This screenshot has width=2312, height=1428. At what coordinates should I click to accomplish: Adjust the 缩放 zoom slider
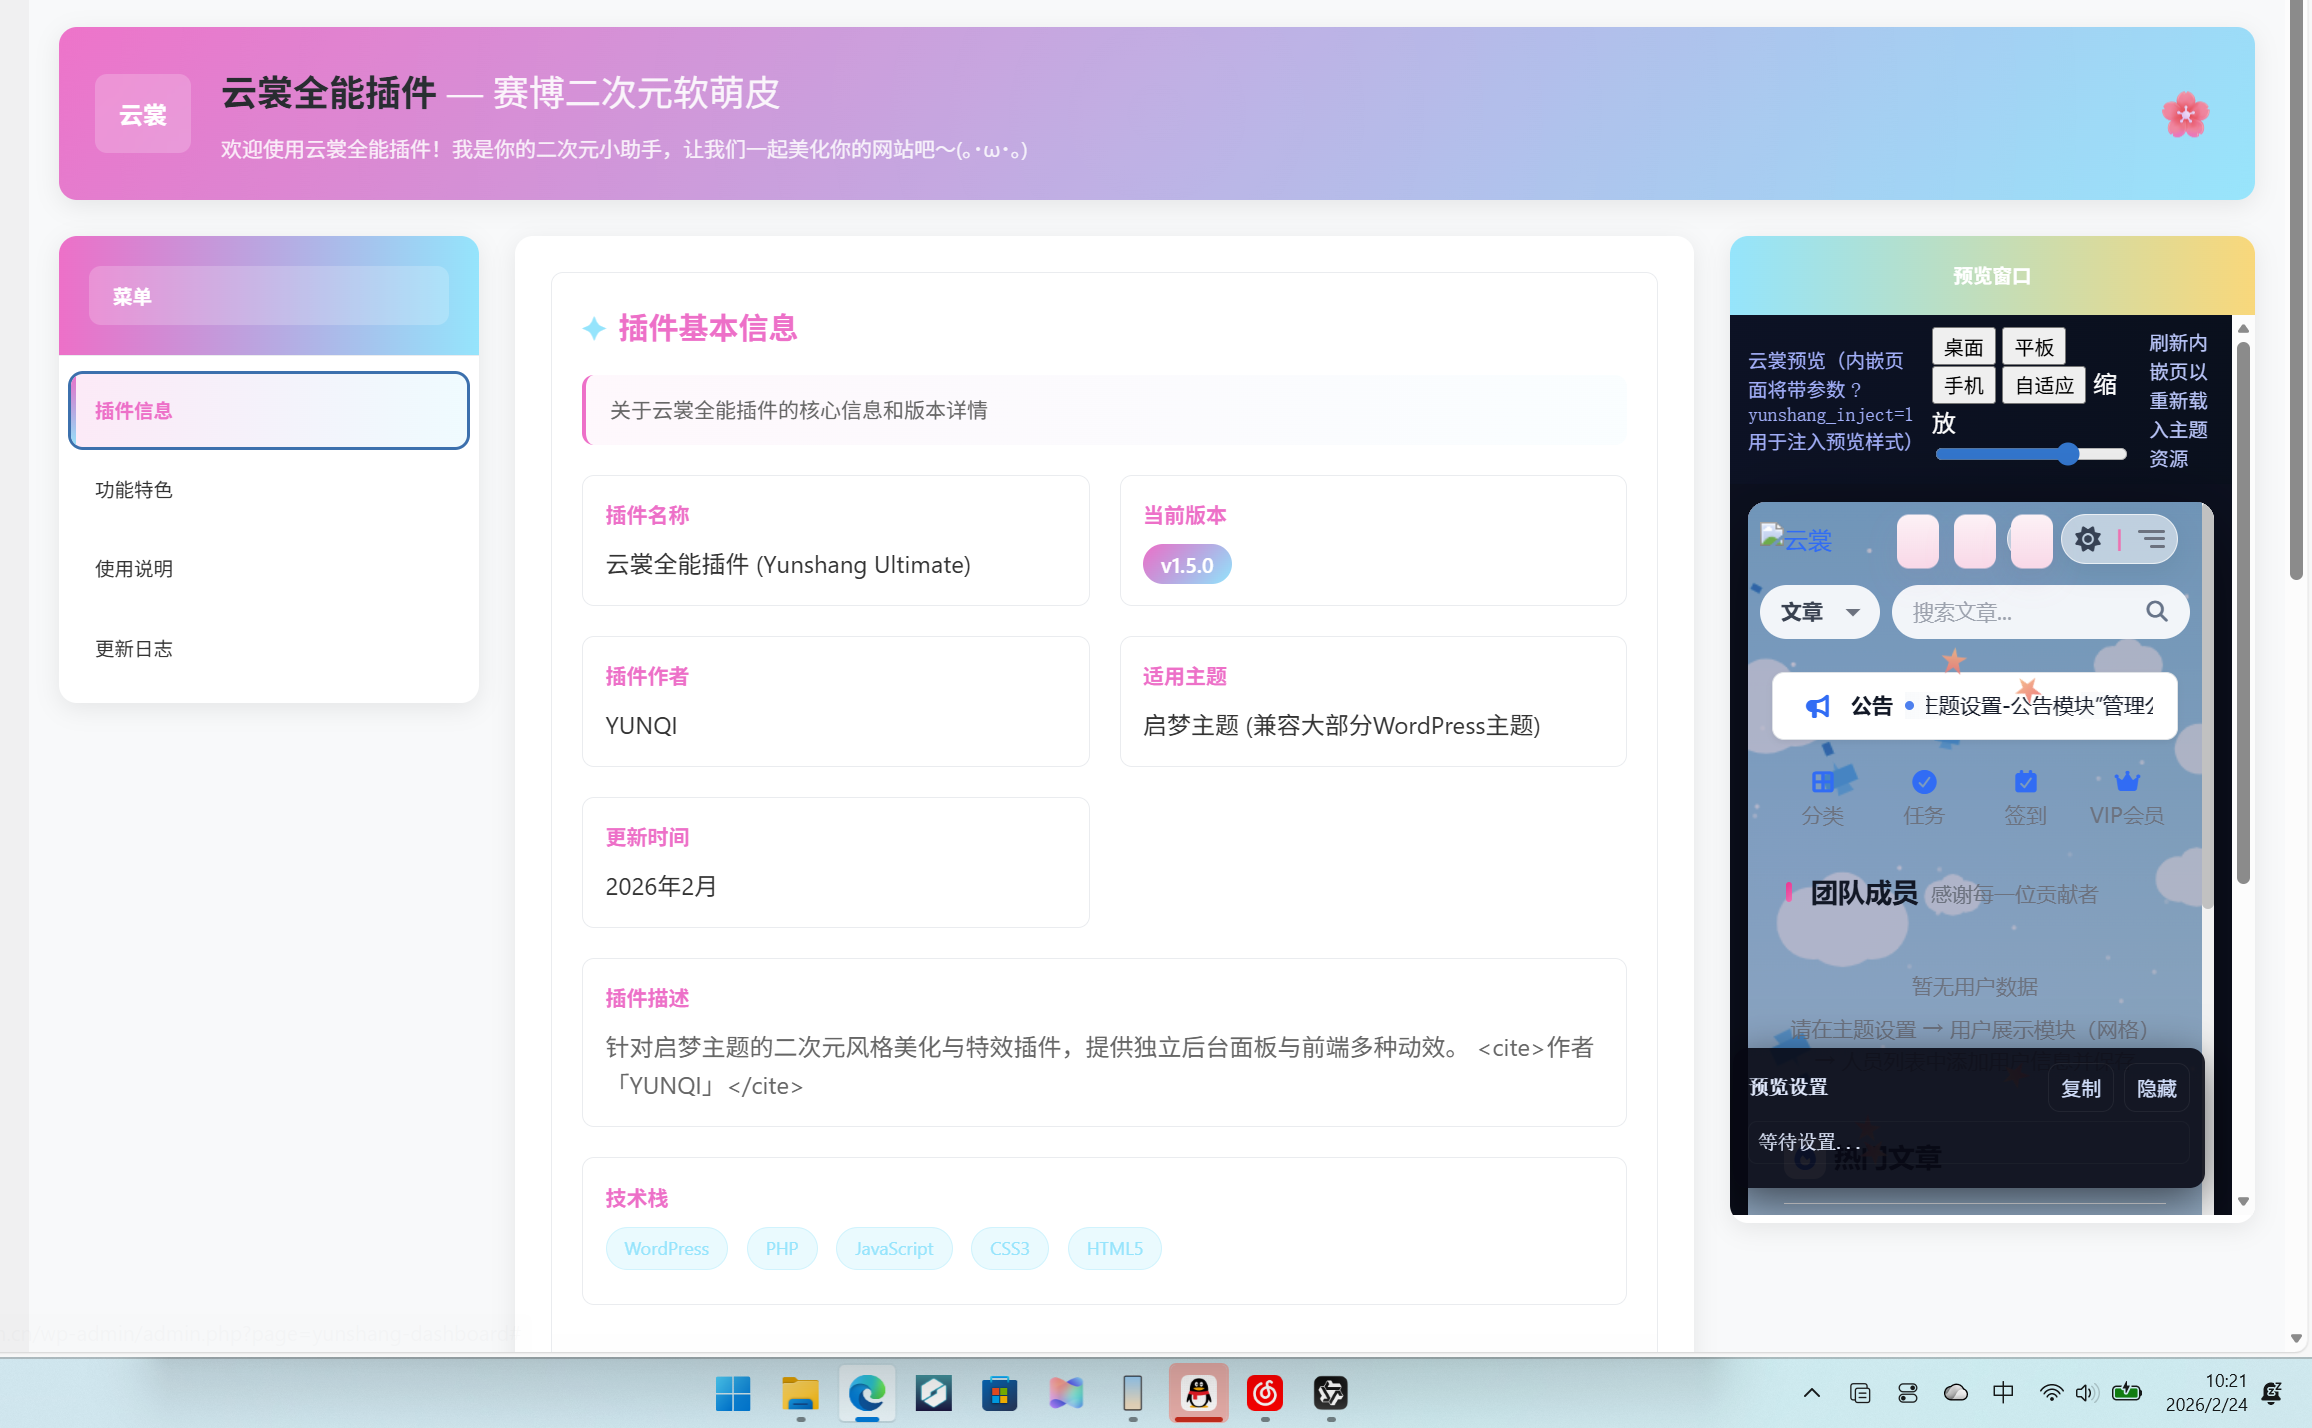[x=2031, y=454]
